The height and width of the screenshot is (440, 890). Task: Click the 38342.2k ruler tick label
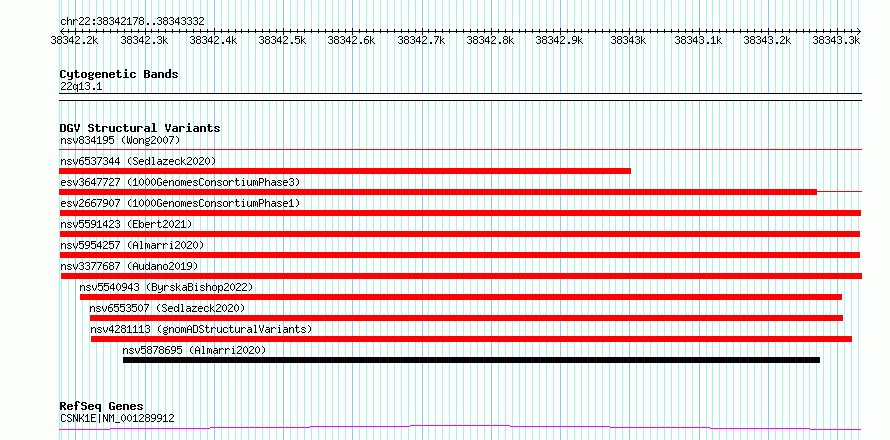[x=74, y=40]
